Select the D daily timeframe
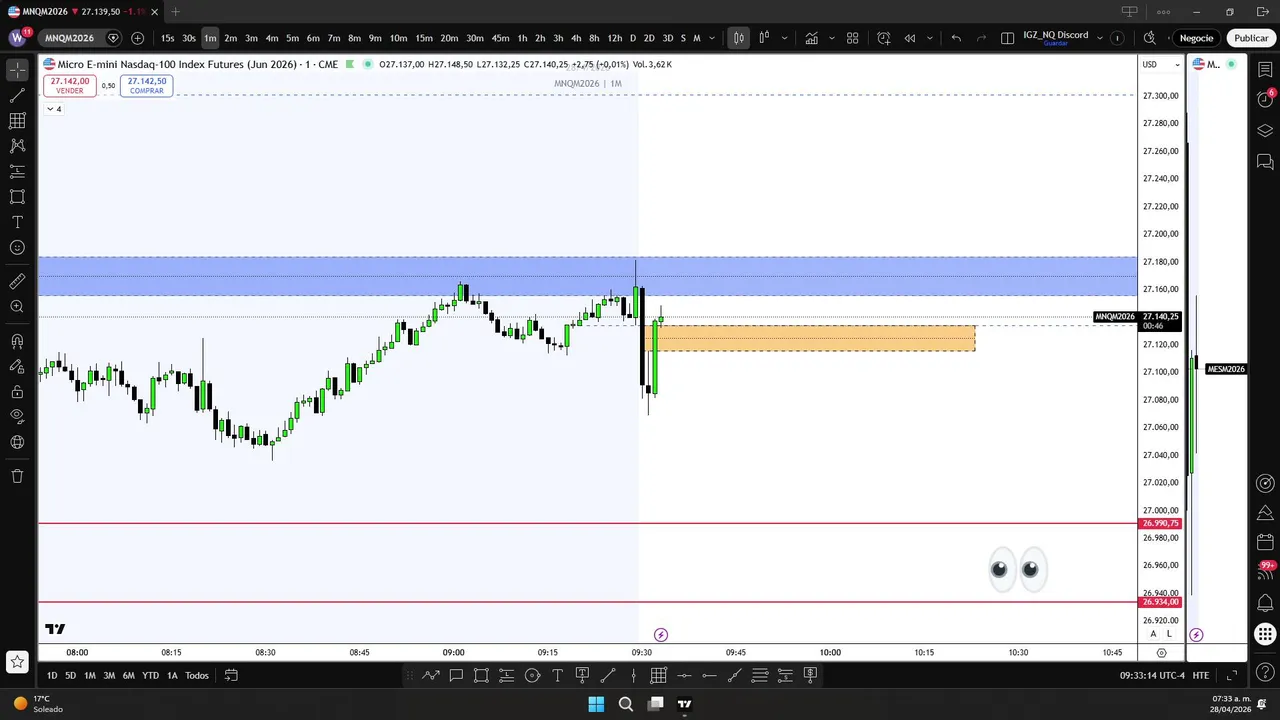Viewport: 1280px width, 720px height. point(632,38)
